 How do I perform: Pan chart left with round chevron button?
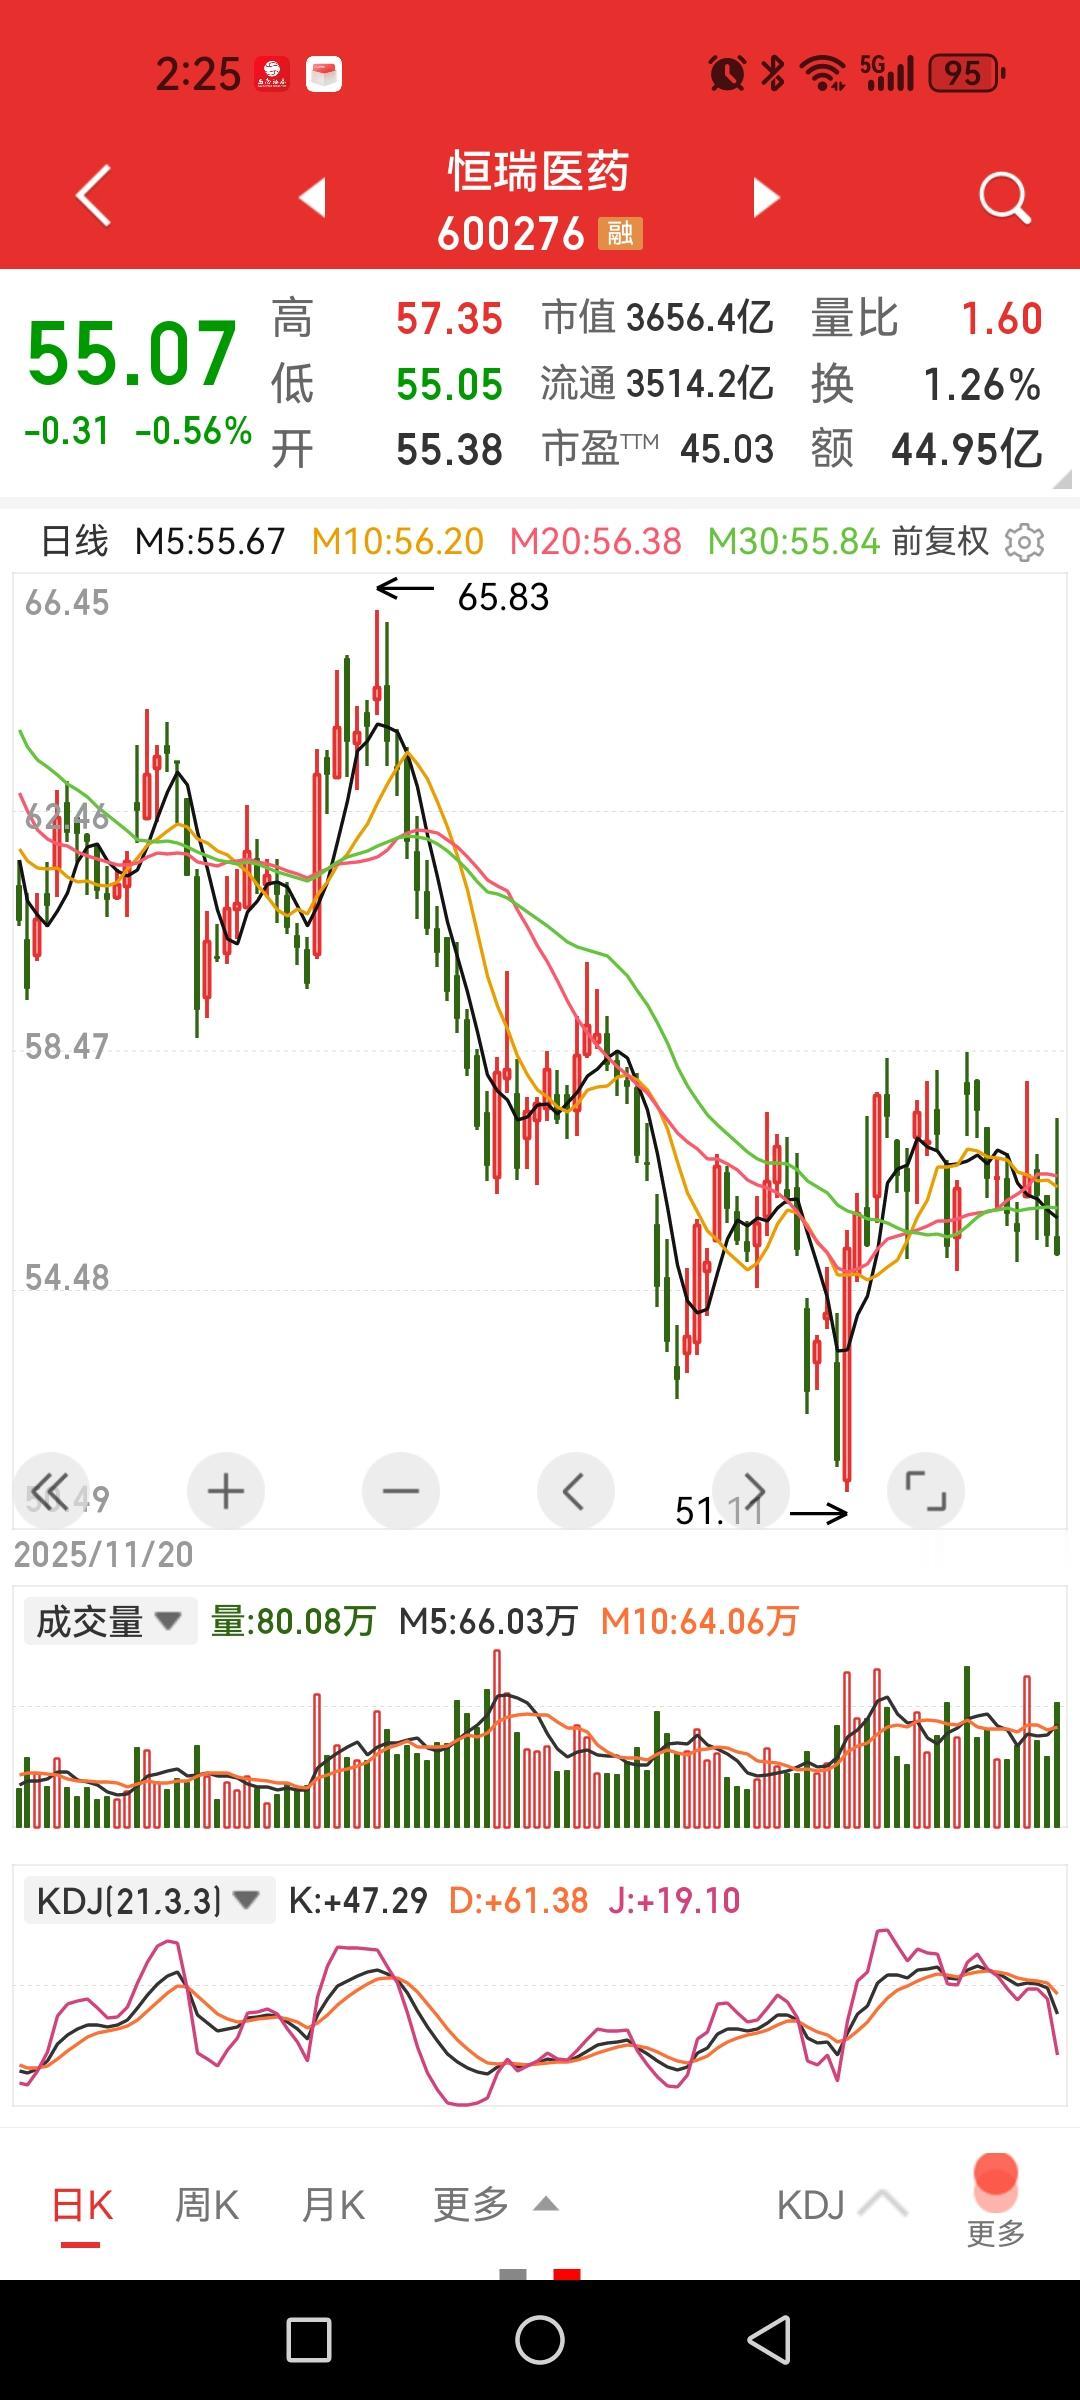tap(576, 1491)
